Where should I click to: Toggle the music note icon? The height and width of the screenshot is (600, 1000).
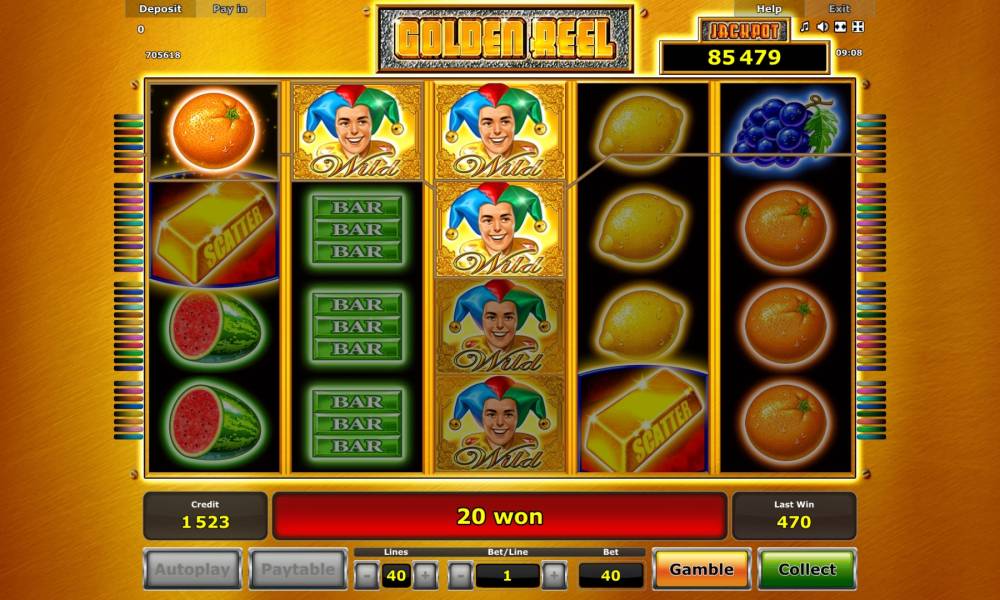(x=805, y=27)
